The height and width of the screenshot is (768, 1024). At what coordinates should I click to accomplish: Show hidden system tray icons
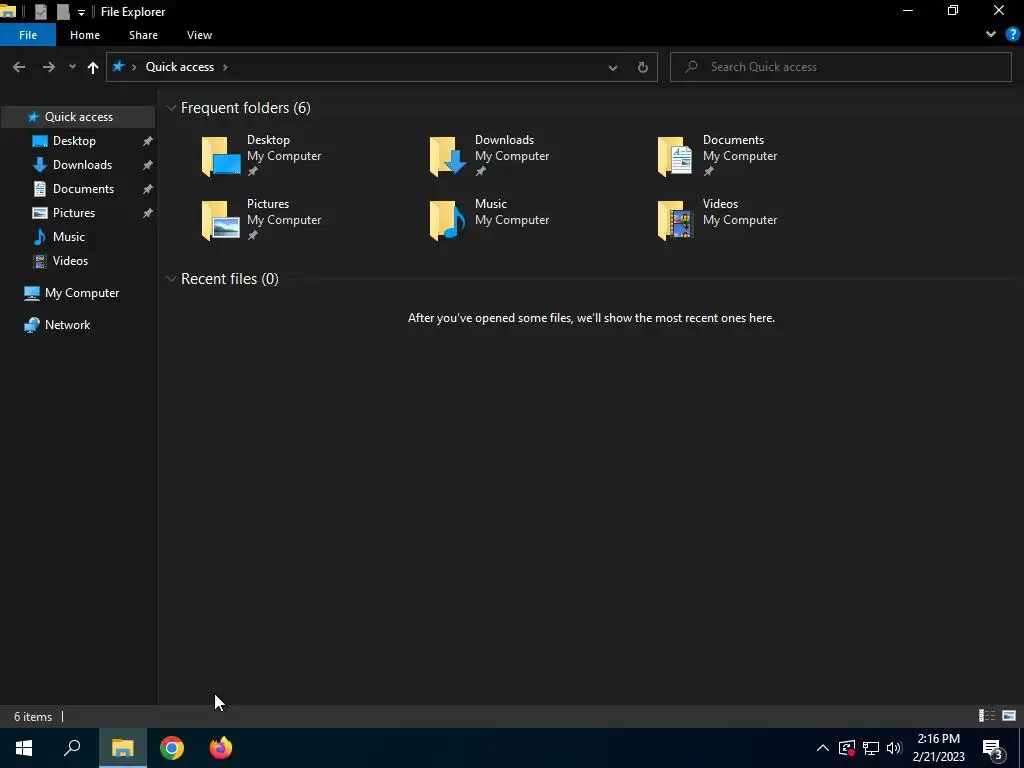823,748
